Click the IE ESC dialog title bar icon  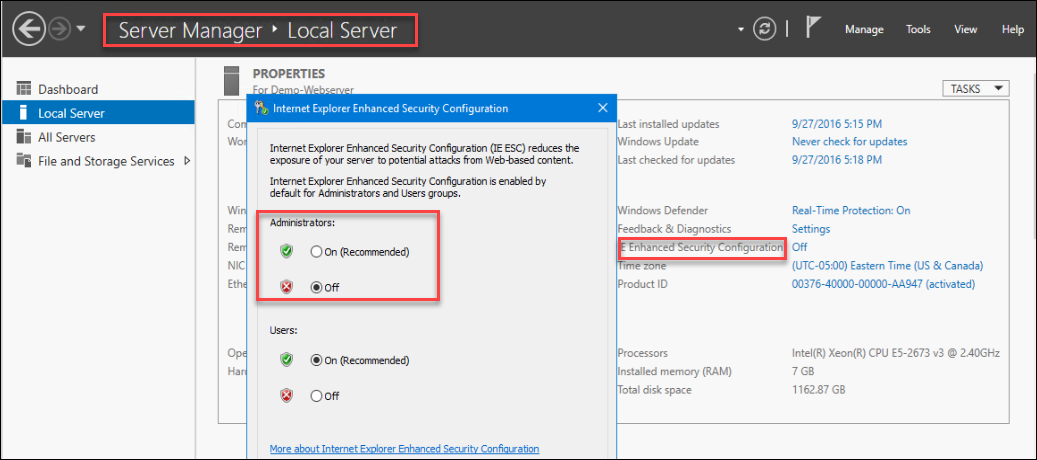pos(261,108)
